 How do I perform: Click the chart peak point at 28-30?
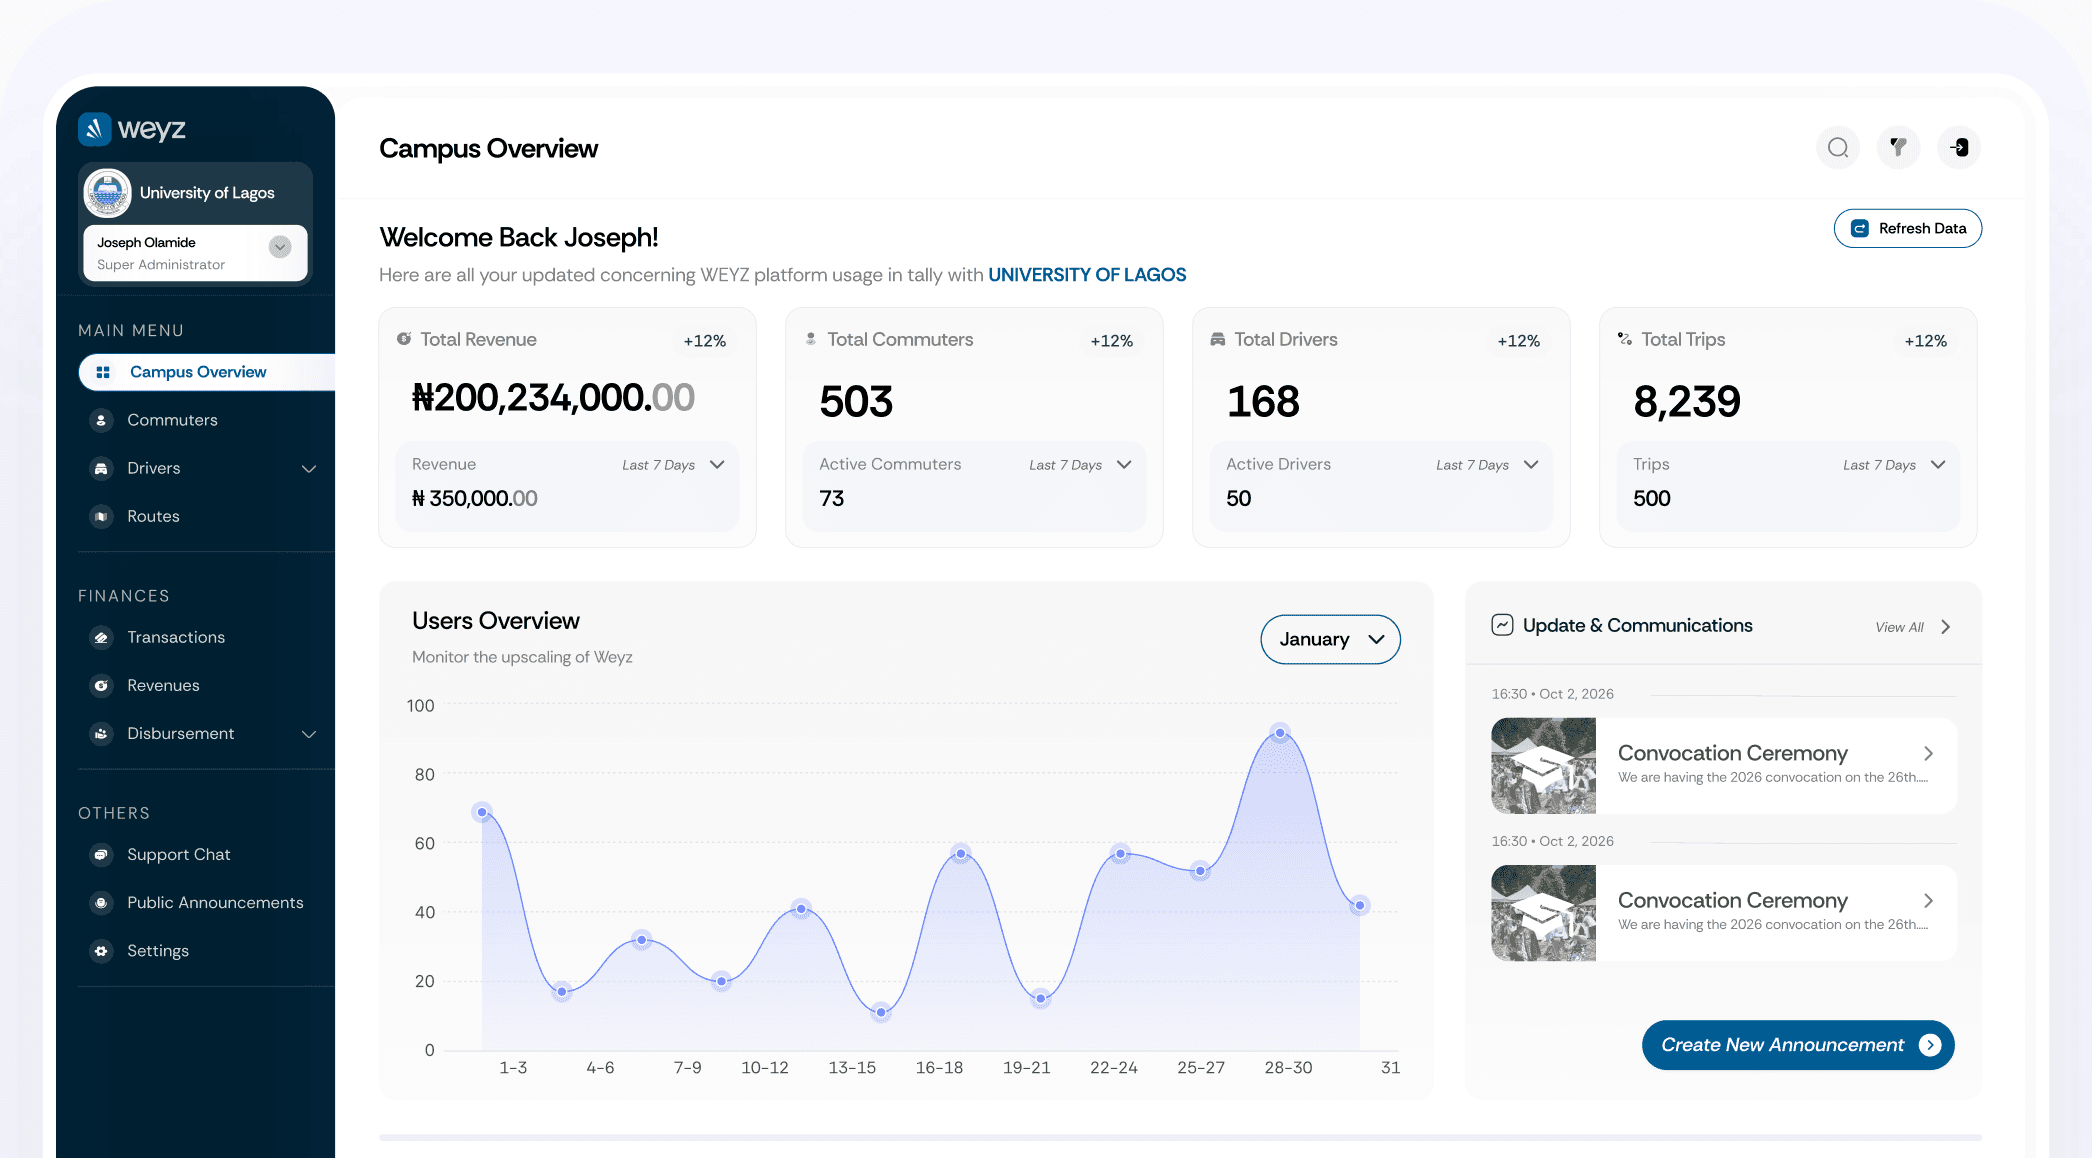click(1280, 733)
